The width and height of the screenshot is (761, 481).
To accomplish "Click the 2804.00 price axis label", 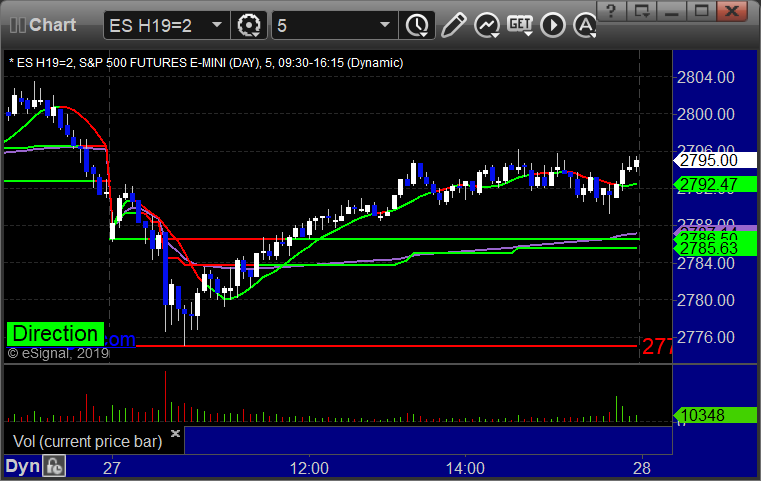I will click(706, 77).
